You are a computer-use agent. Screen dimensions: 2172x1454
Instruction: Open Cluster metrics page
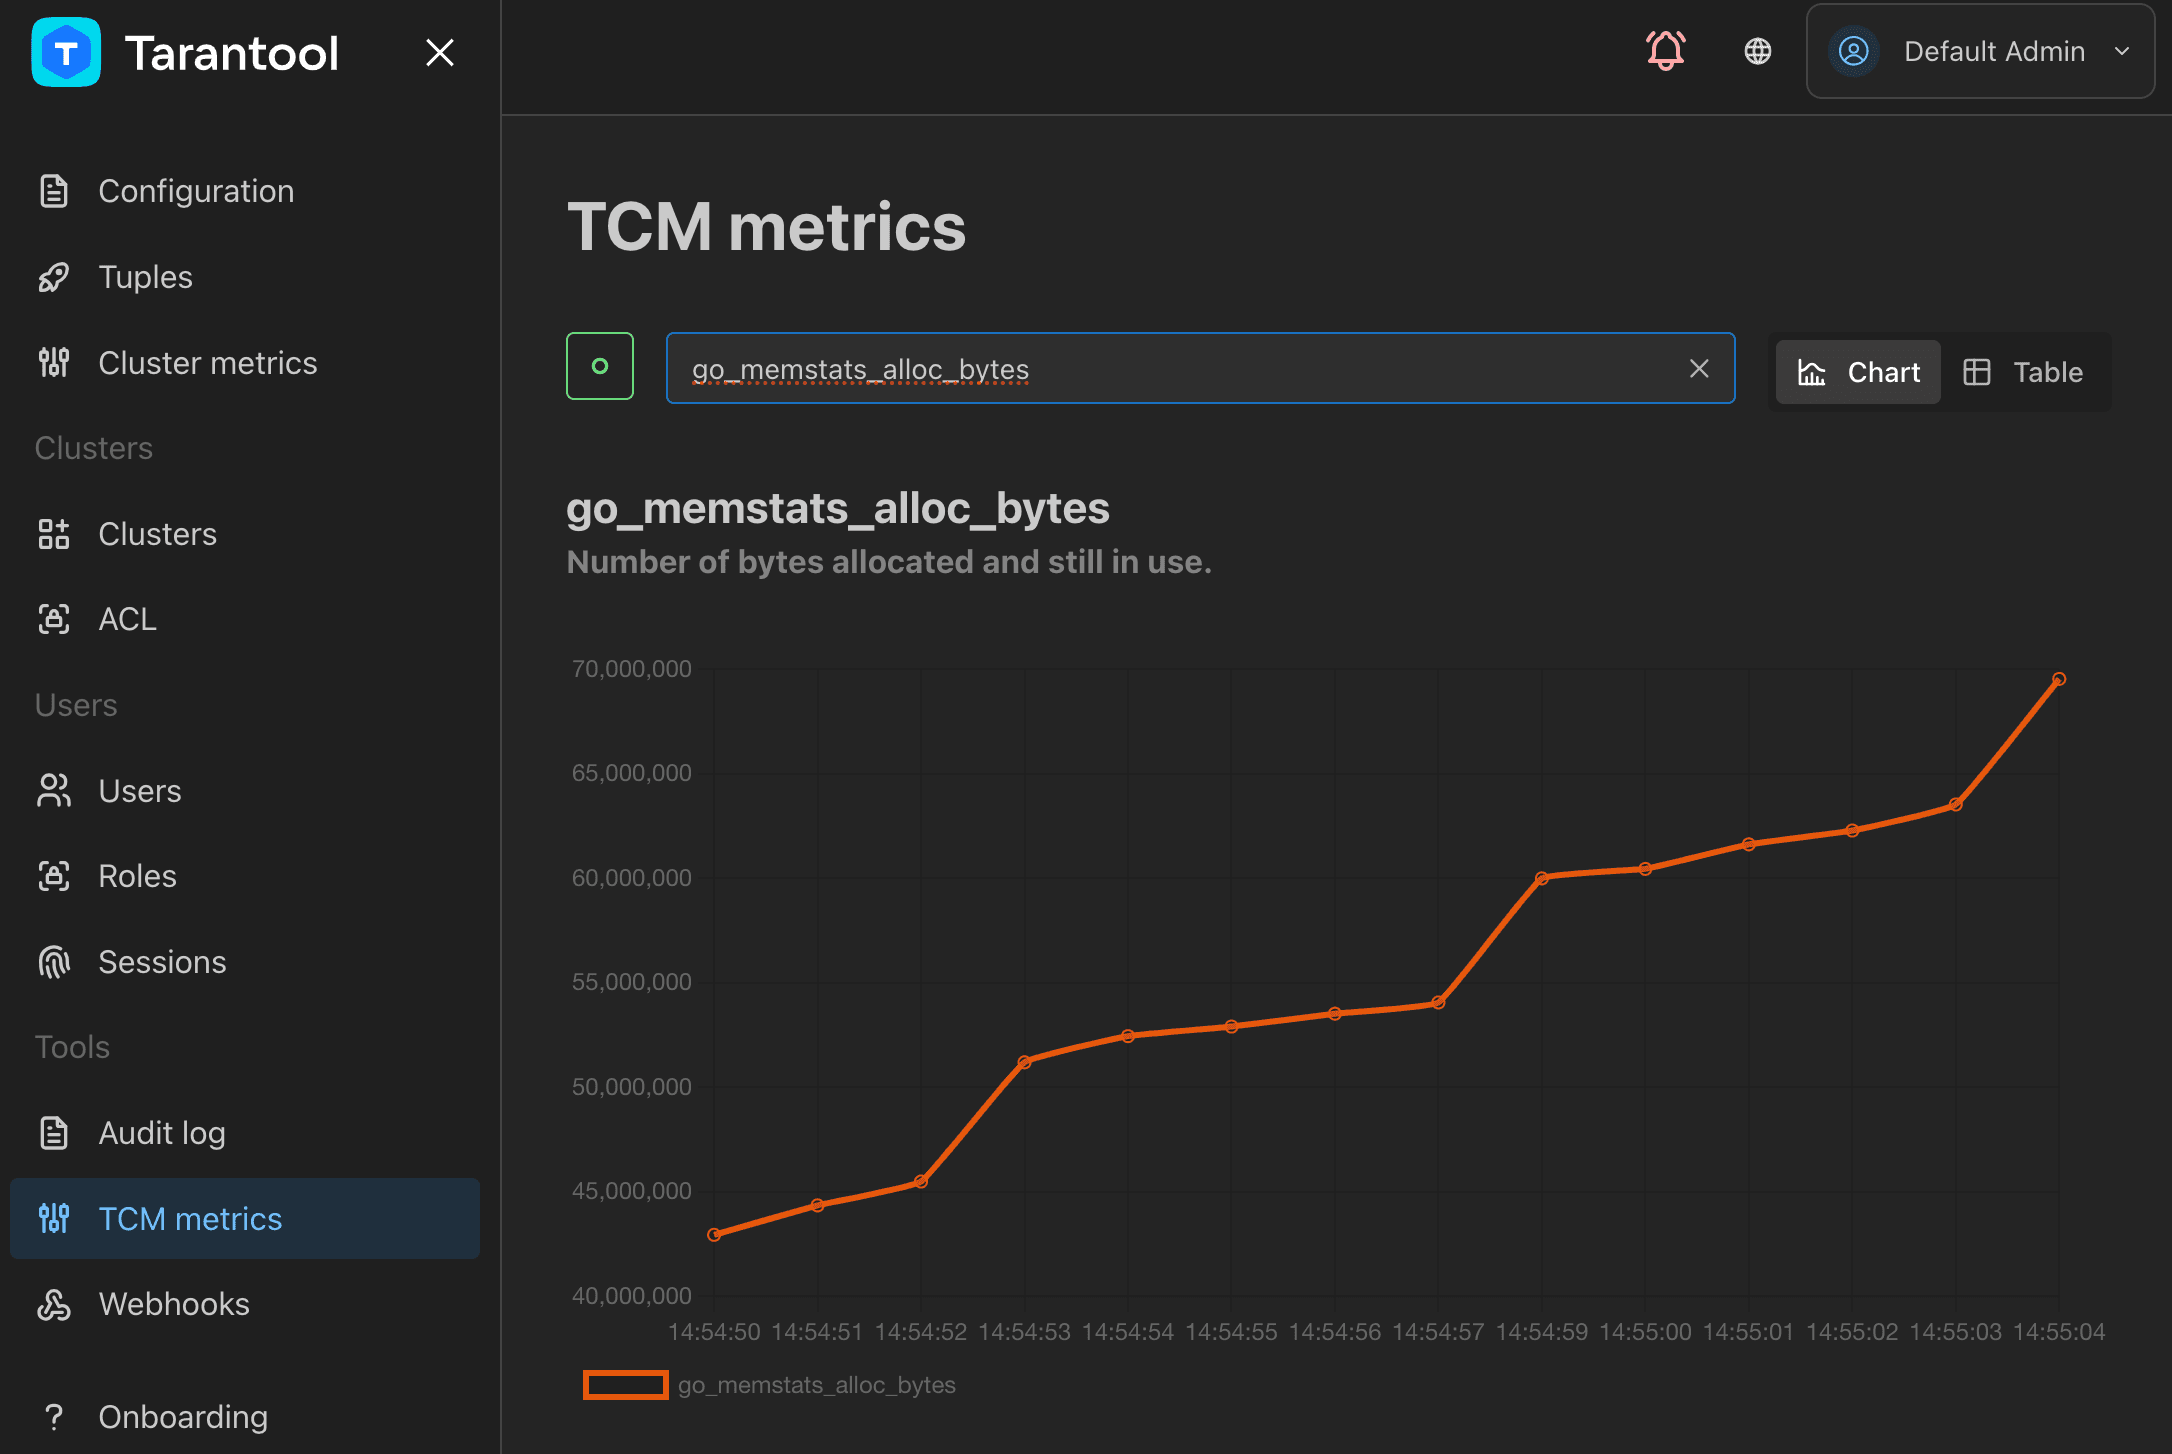(245, 363)
